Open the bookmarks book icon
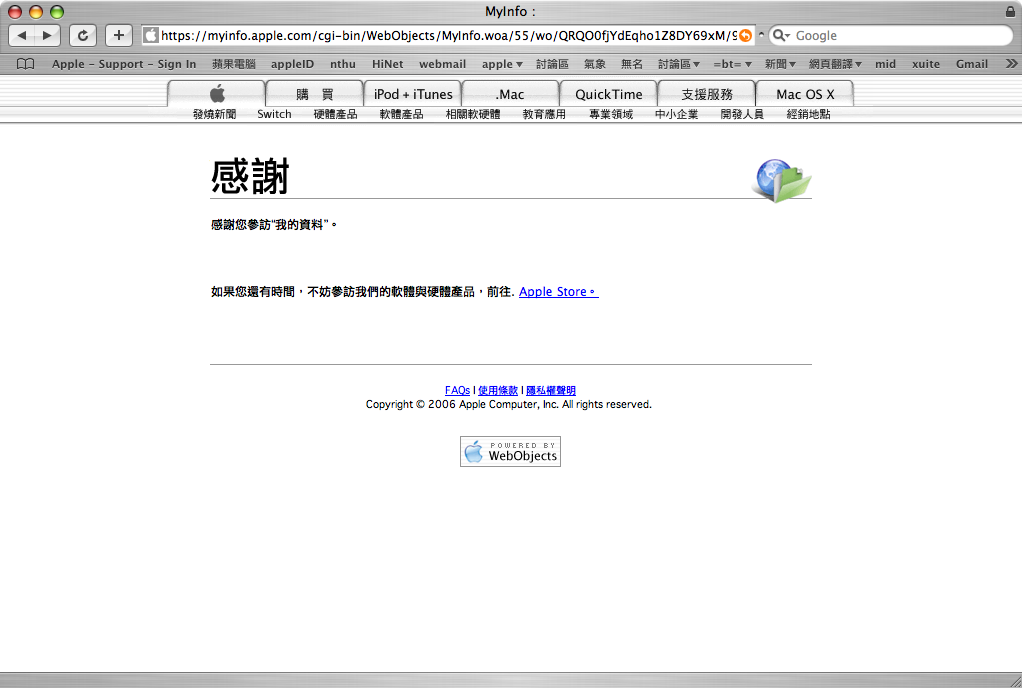1022x688 pixels. 25,64
